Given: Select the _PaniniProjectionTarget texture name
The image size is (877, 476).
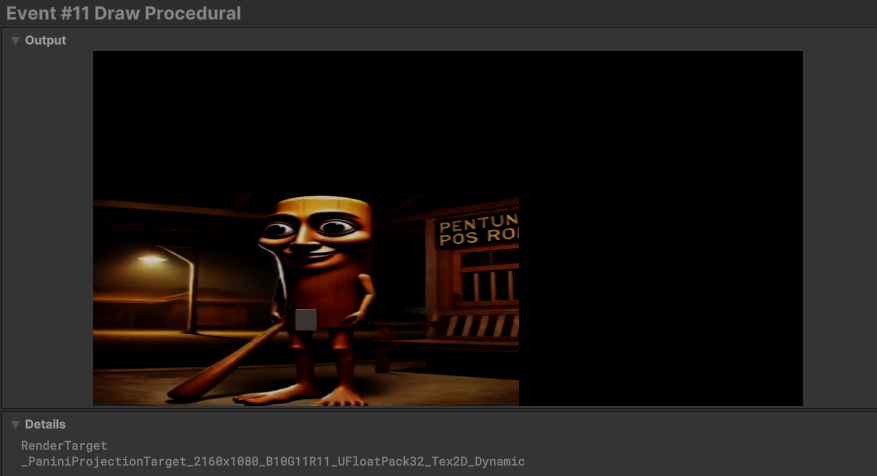Looking at the screenshot, I should tap(273, 461).
